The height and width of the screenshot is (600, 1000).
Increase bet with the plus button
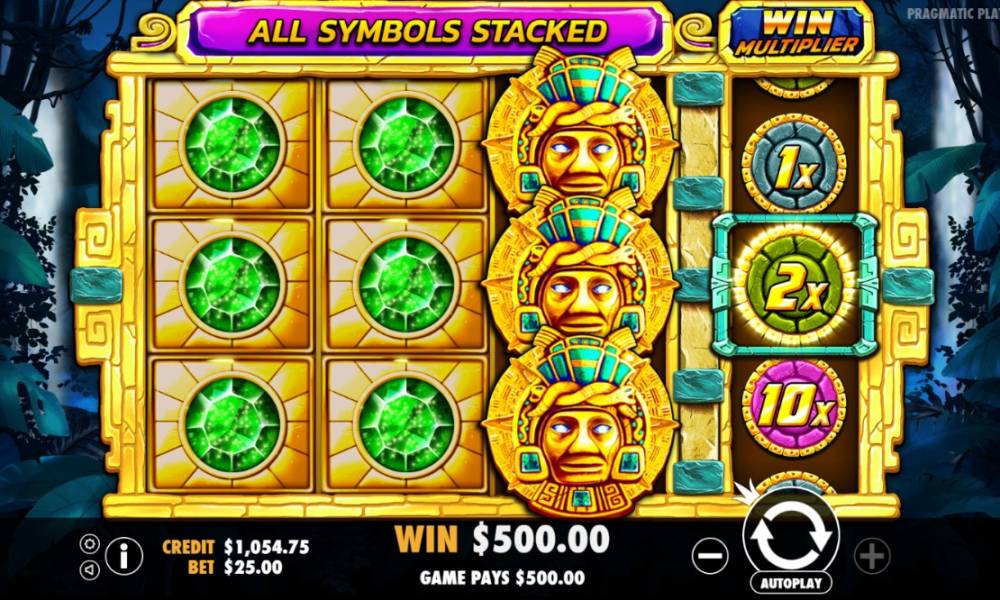point(872,556)
